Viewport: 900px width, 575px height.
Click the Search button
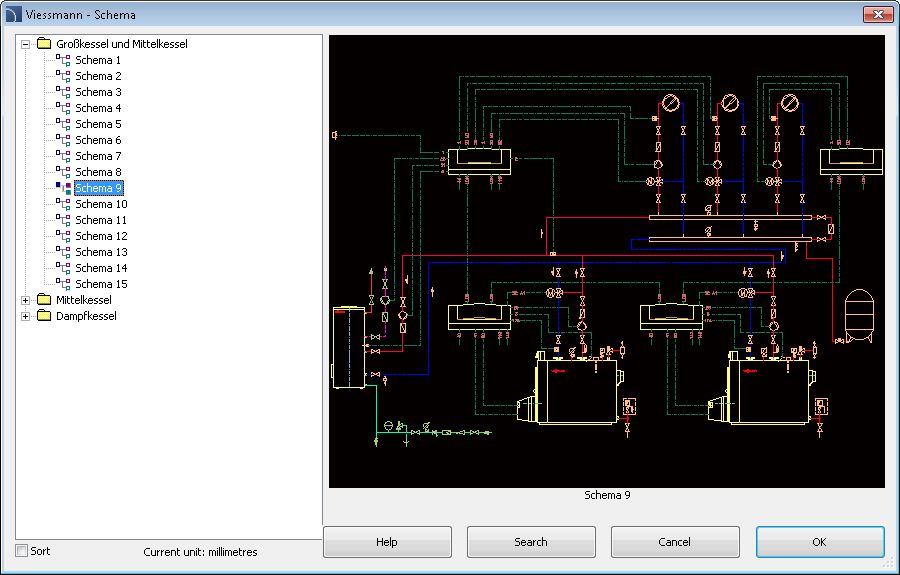(x=531, y=542)
